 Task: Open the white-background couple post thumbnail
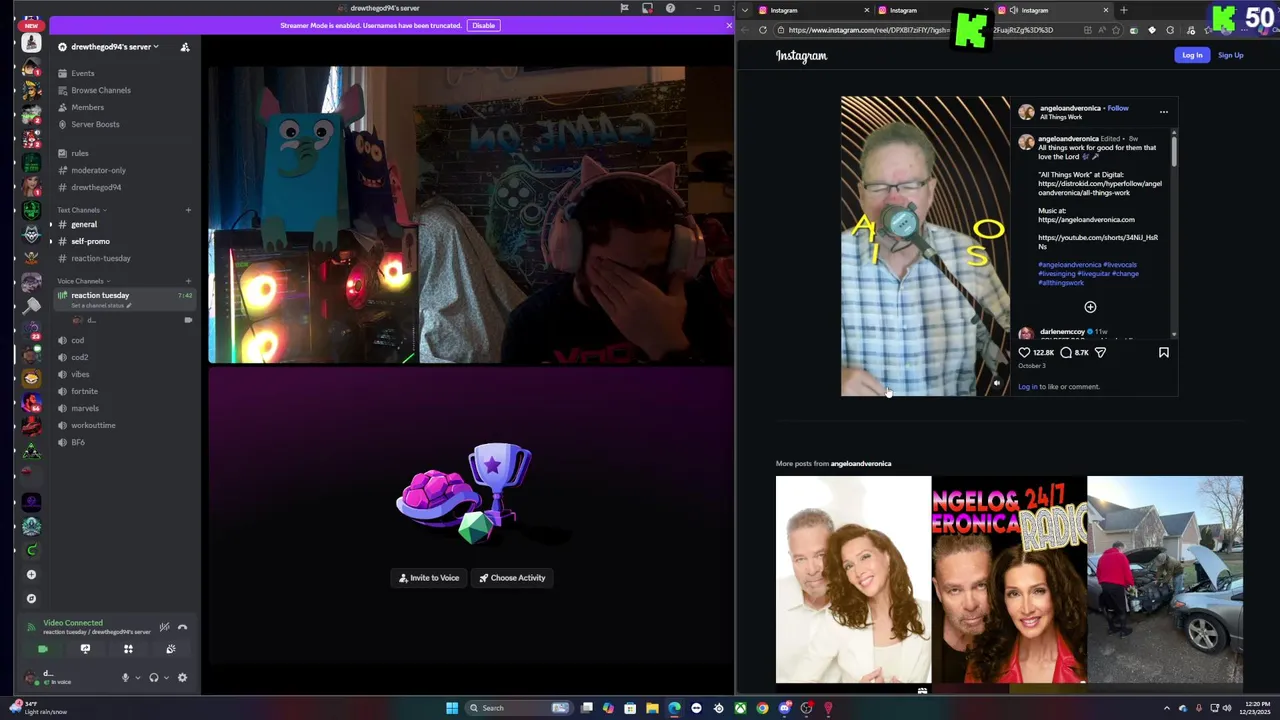point(853,579)
